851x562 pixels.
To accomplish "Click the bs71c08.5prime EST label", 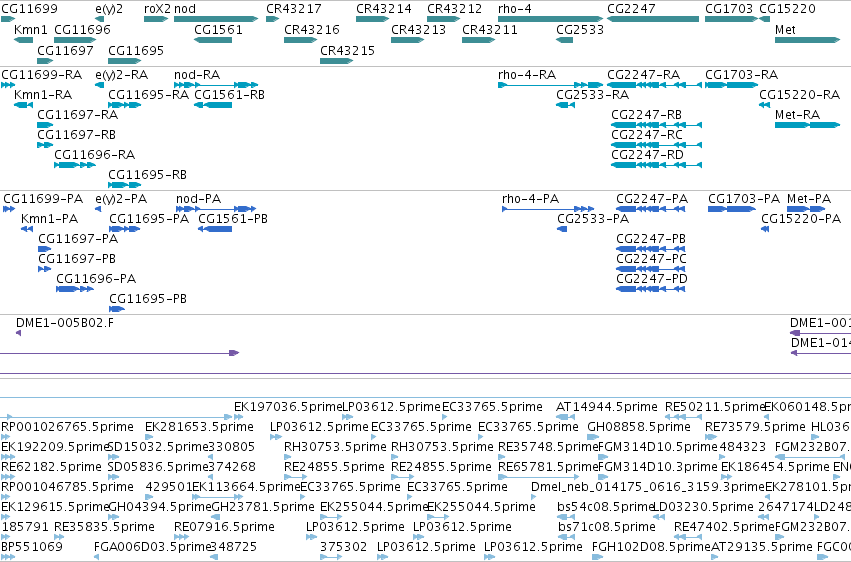I will (x=607, y=527).
